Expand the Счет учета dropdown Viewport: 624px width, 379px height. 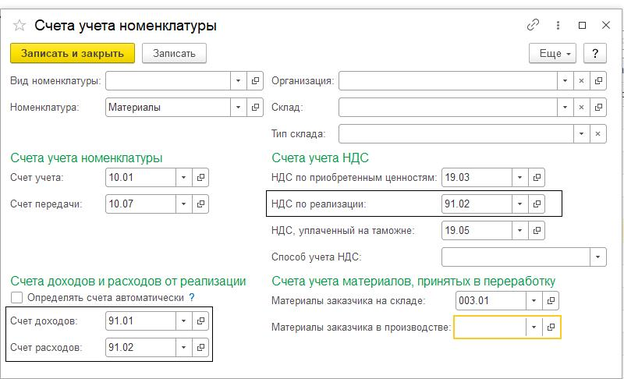coord(183,178)
